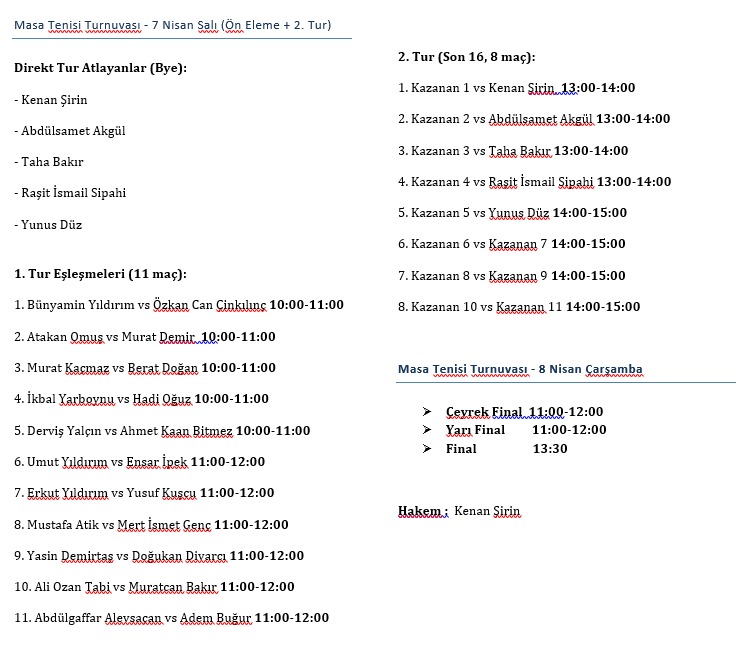Click Taha Bakır in the bye list
750x658 pixels.
coord(49,162)
